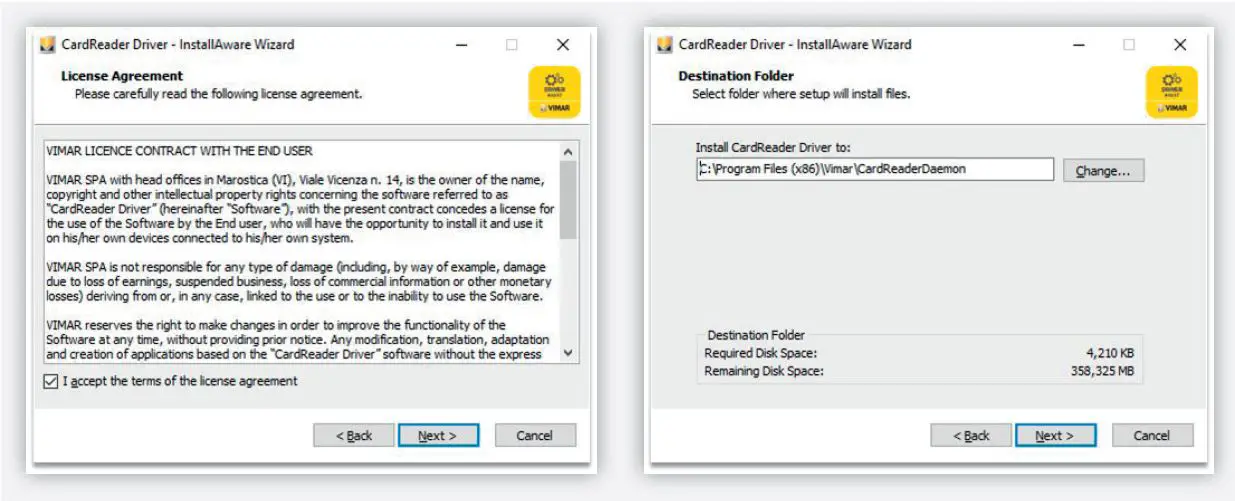Viewport: 1235px width, 501px height.
Task: Click the license text scrollbar down arrow
Action: [569, 353]
